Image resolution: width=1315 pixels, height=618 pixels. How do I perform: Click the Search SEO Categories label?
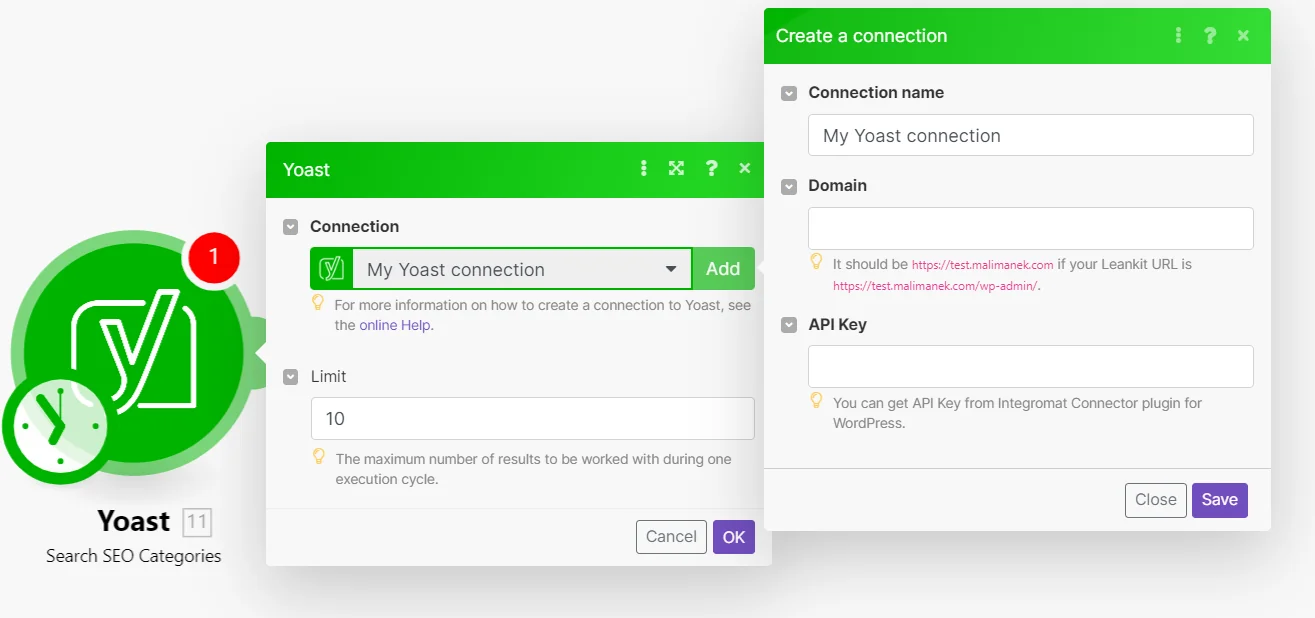click(x=134, y=556)
